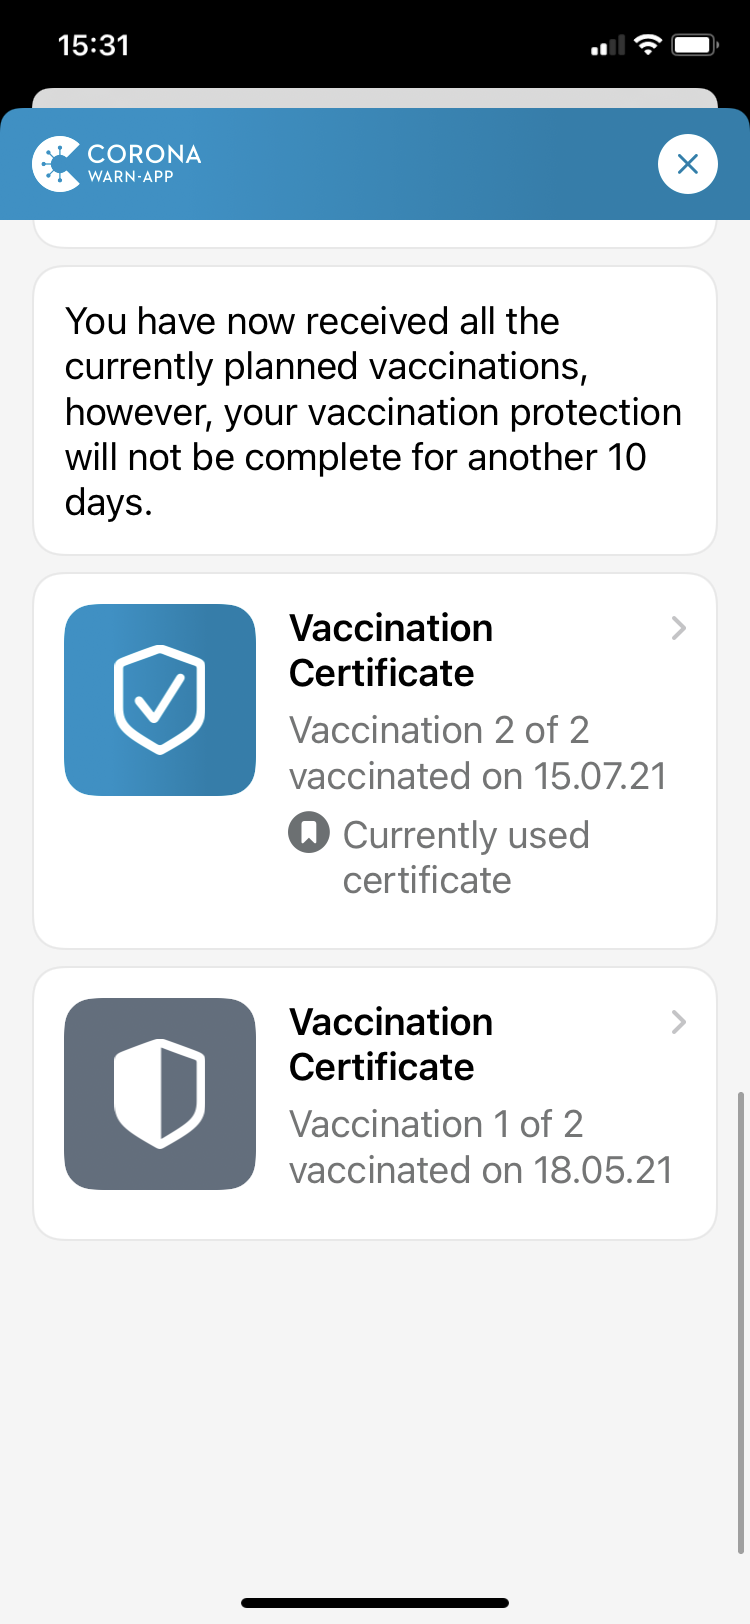Tap the bookmark icon beside Currently used
The image size is (750, 1624).
[309, 833]
